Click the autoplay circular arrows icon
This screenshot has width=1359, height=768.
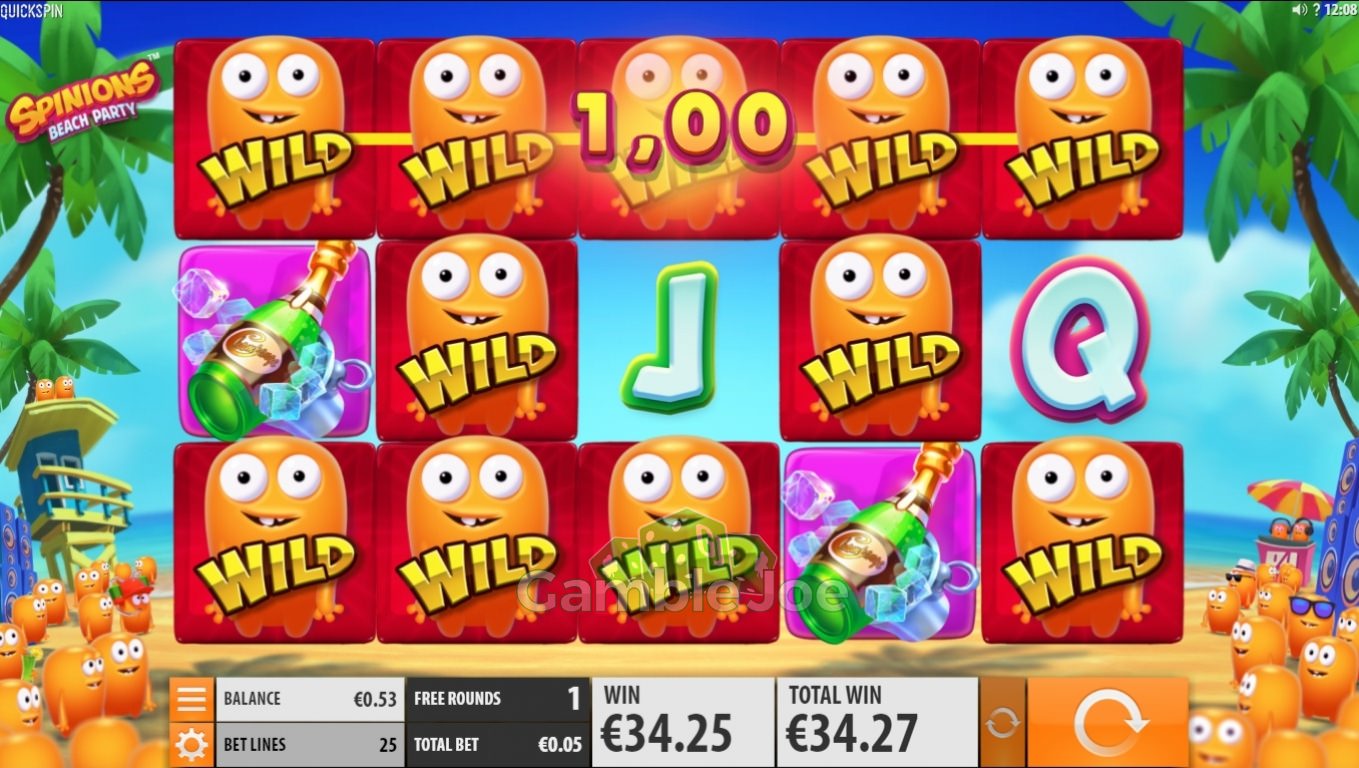[x=1002, y=722]
